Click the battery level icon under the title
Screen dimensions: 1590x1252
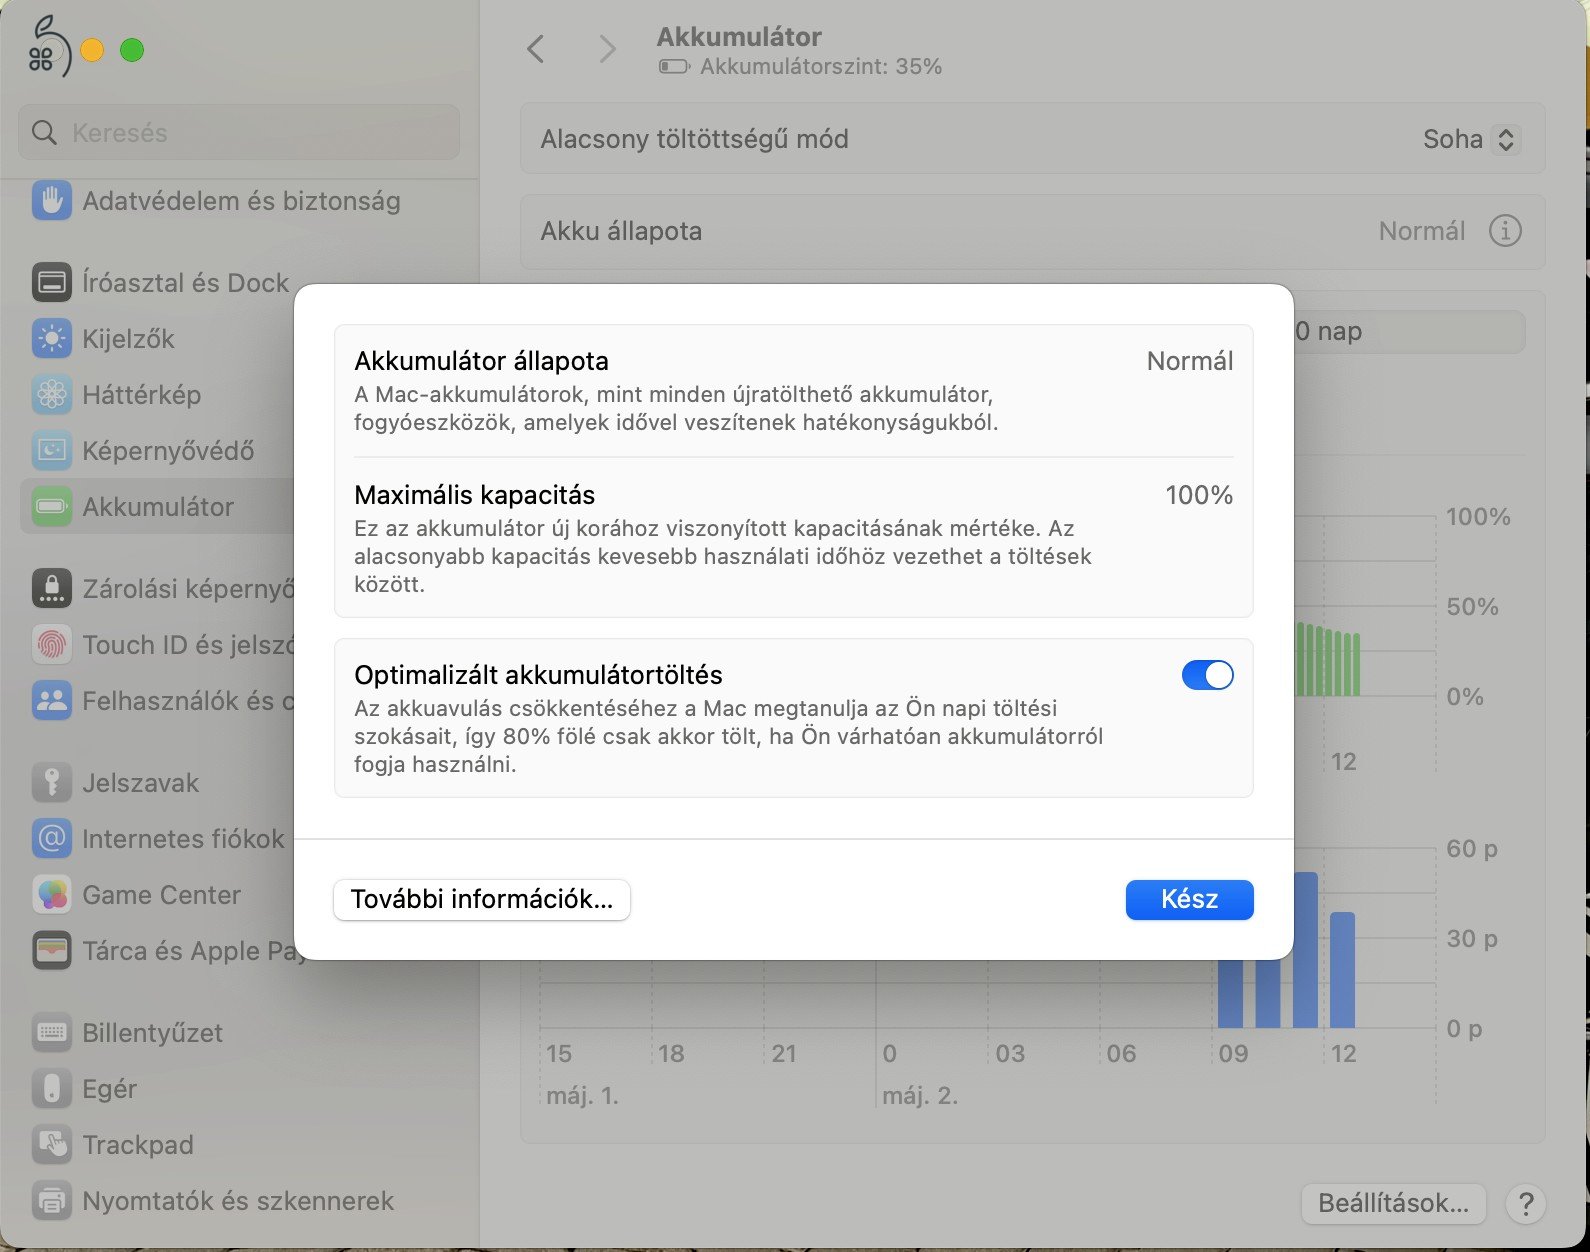click(x=674, y=67)
